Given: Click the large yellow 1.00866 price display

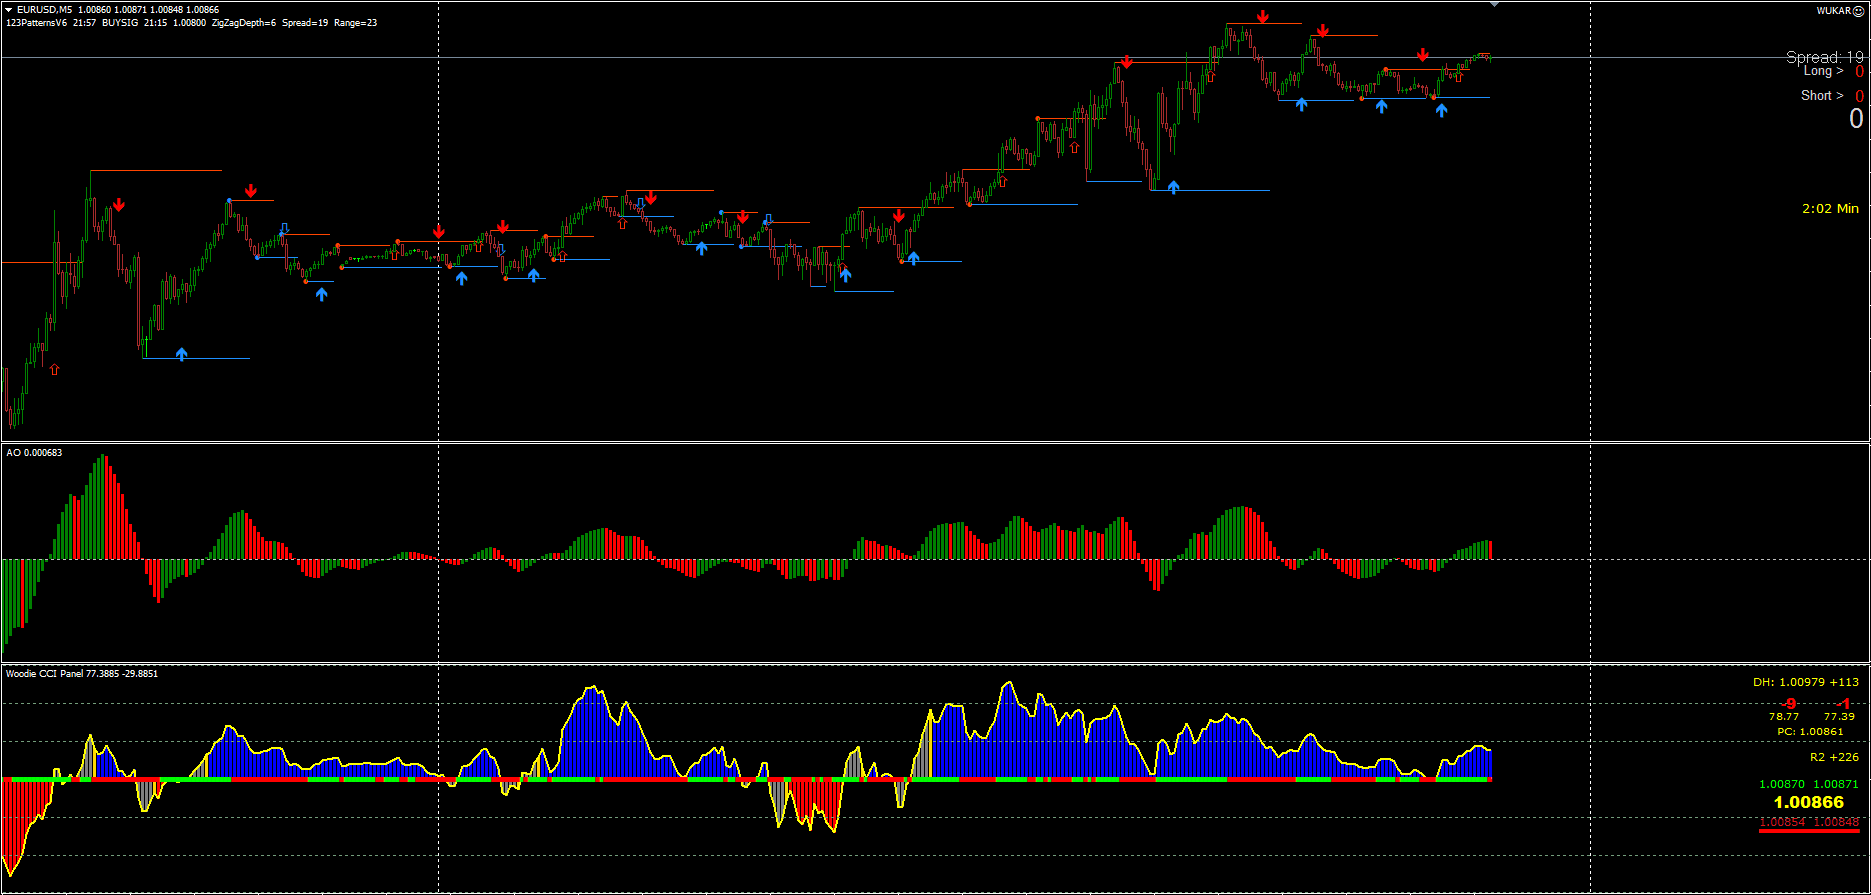Looking at the screenshot, I should 1808,802.
